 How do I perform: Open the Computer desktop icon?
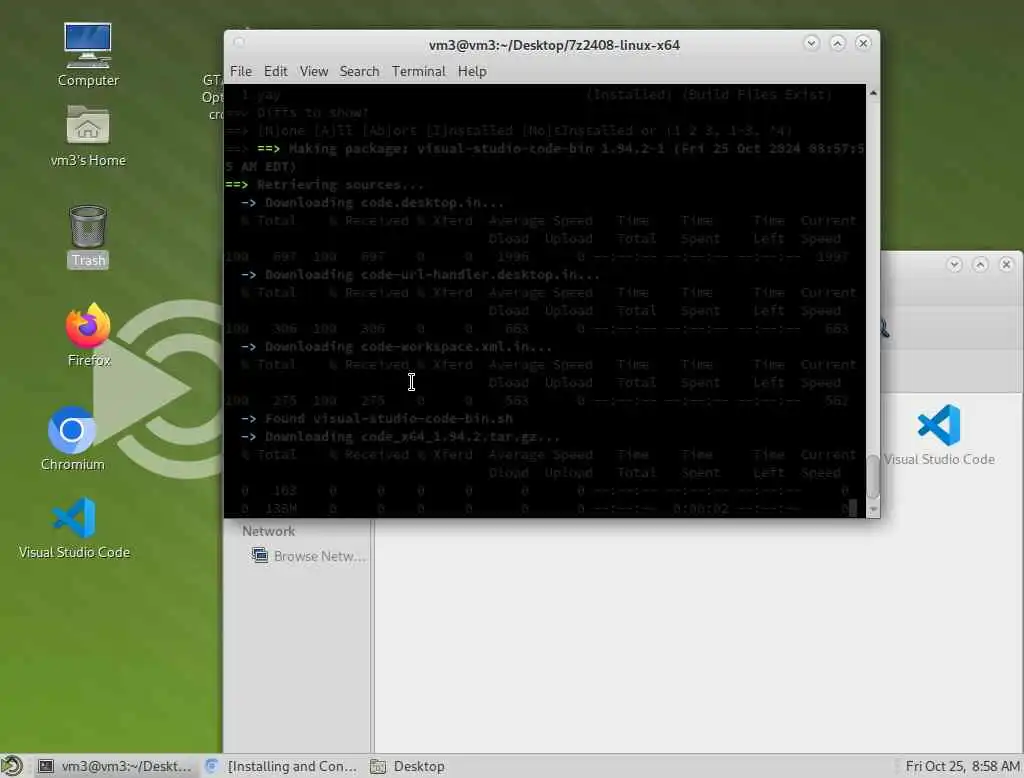tap(88, 55)
